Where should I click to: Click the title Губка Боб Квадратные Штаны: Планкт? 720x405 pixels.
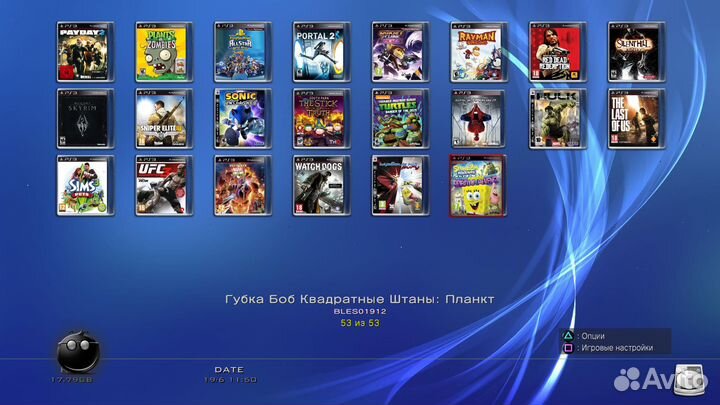(360, 299)
